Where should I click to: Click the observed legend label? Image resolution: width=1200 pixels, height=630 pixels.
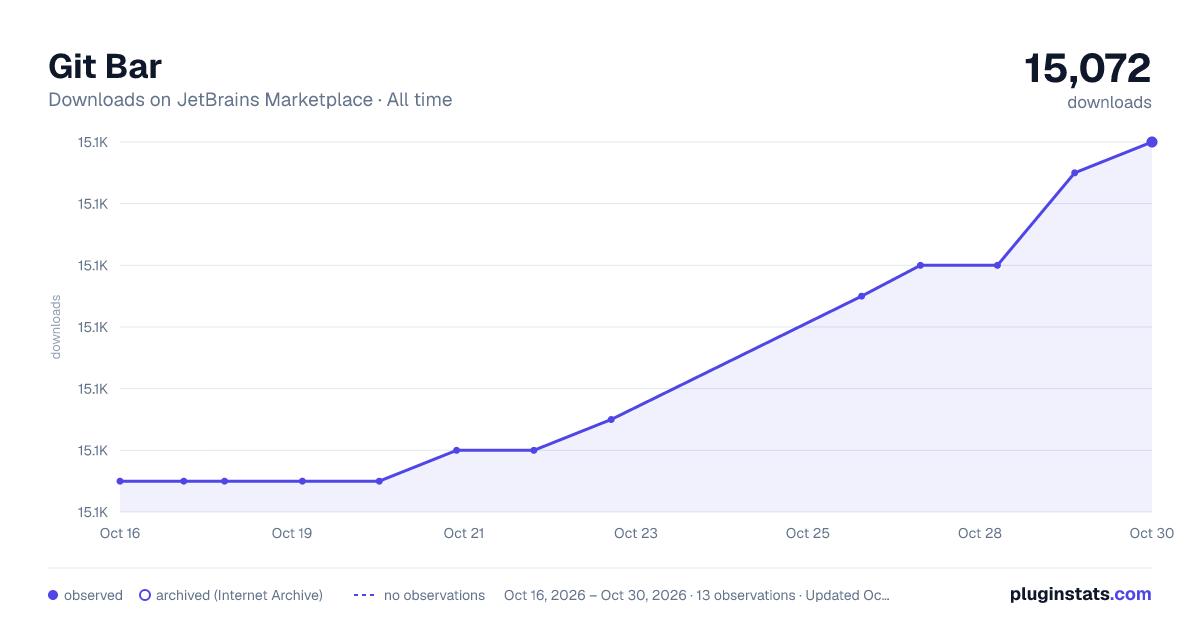tap(93, 595)
